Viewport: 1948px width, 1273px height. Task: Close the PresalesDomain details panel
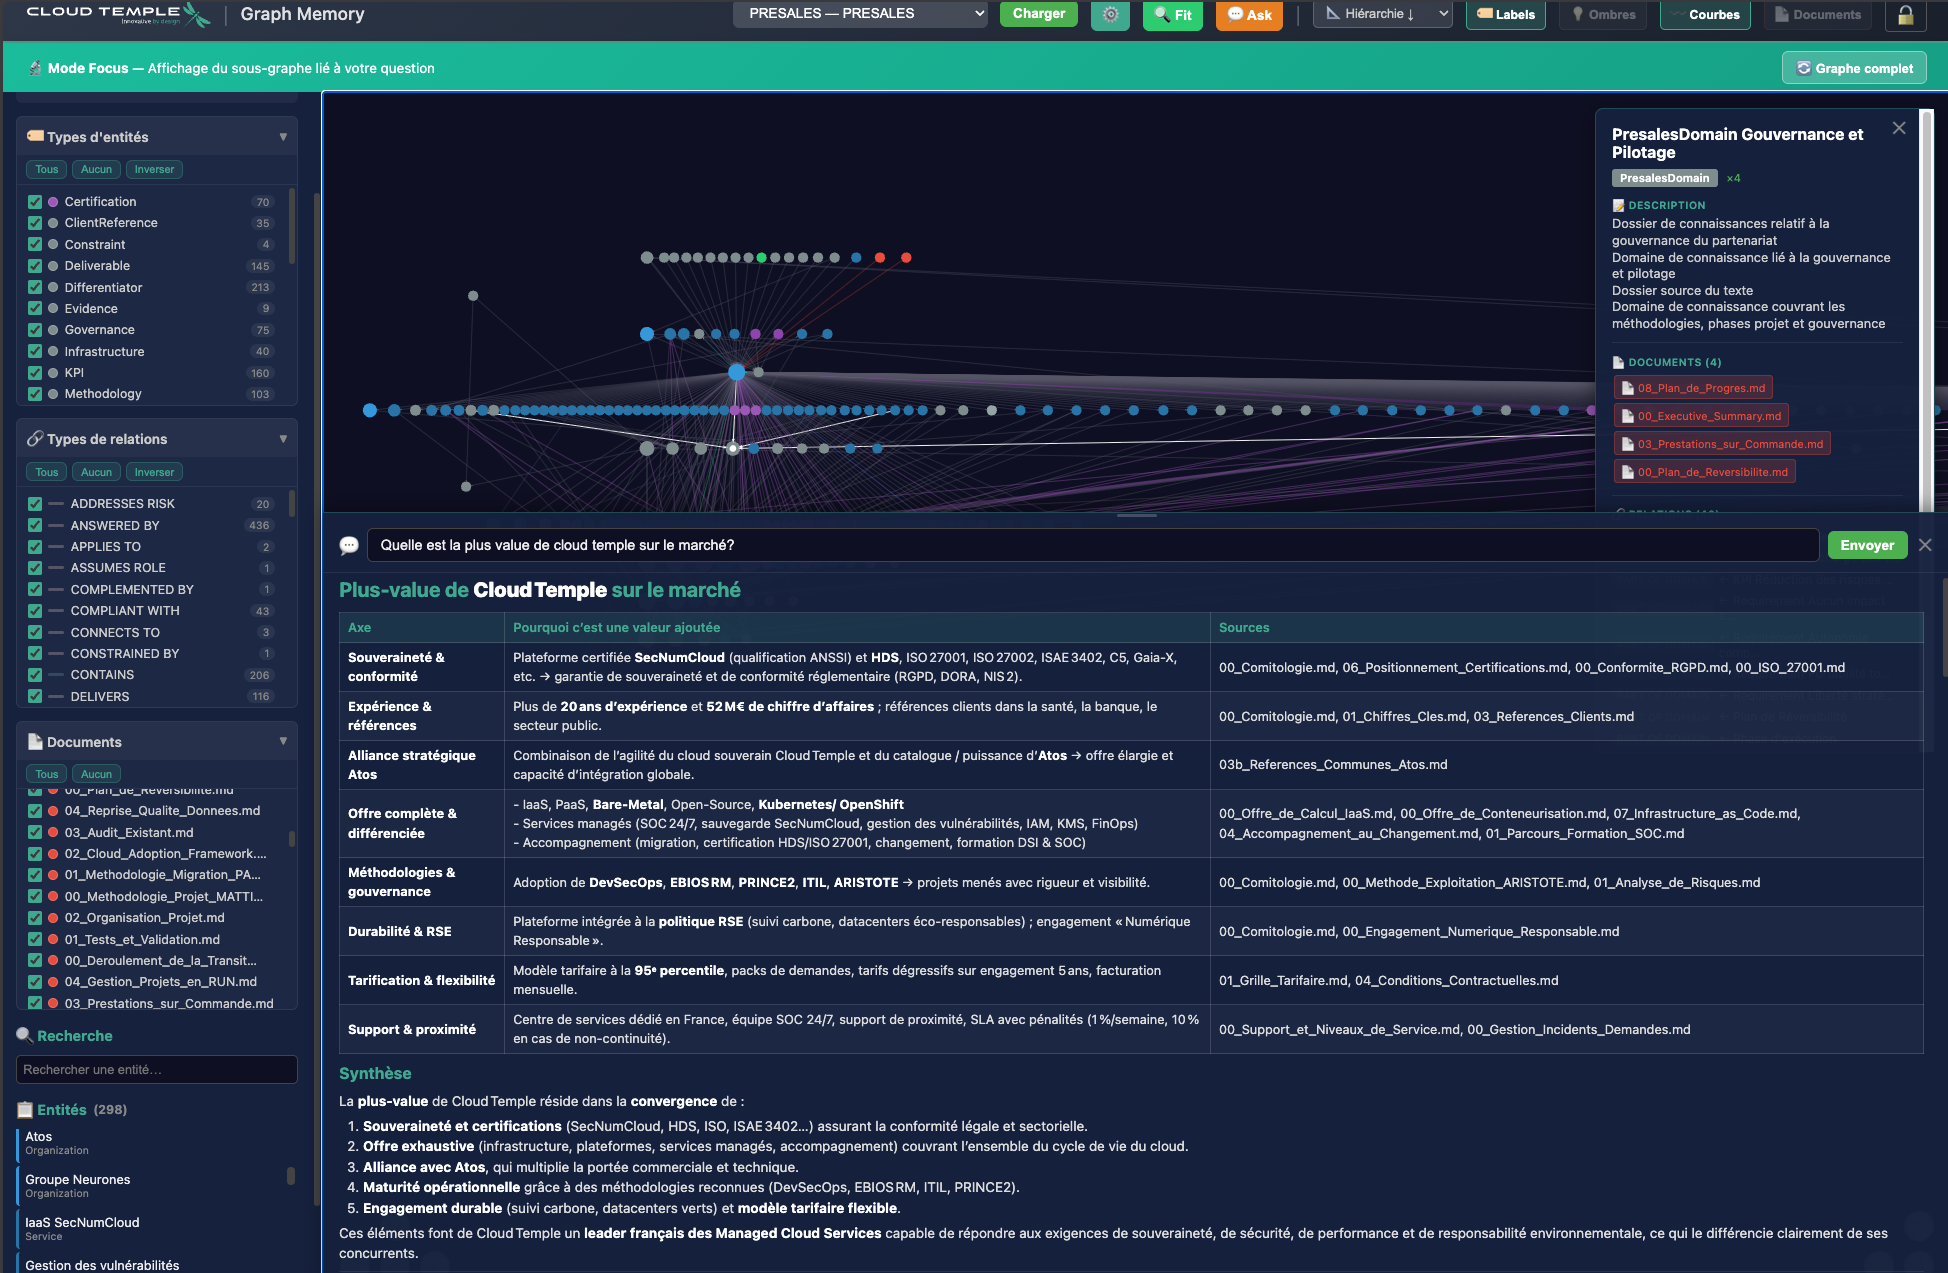(x=1899, y=128)
